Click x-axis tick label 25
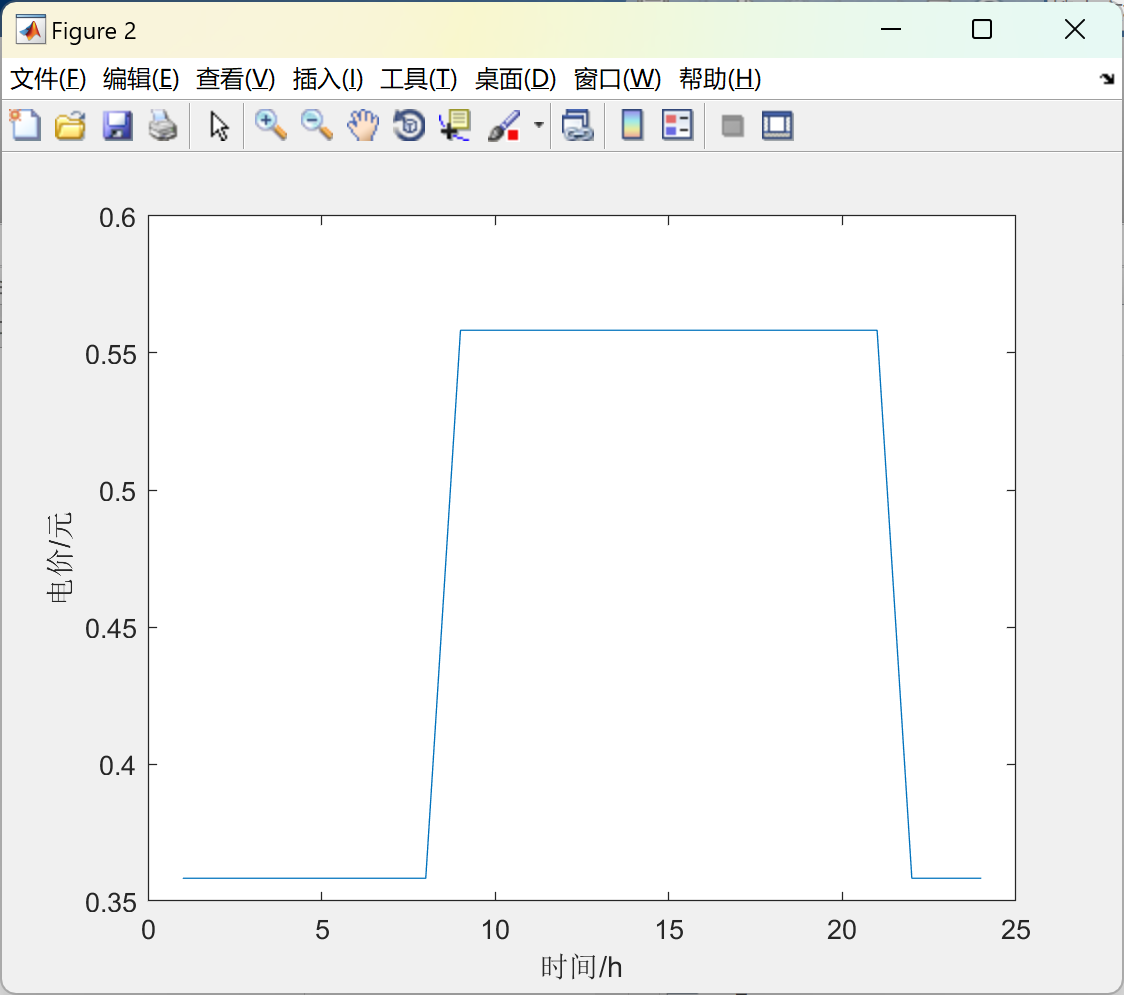The width and height of the screenshot is (1124, 995). [1015, 930]
